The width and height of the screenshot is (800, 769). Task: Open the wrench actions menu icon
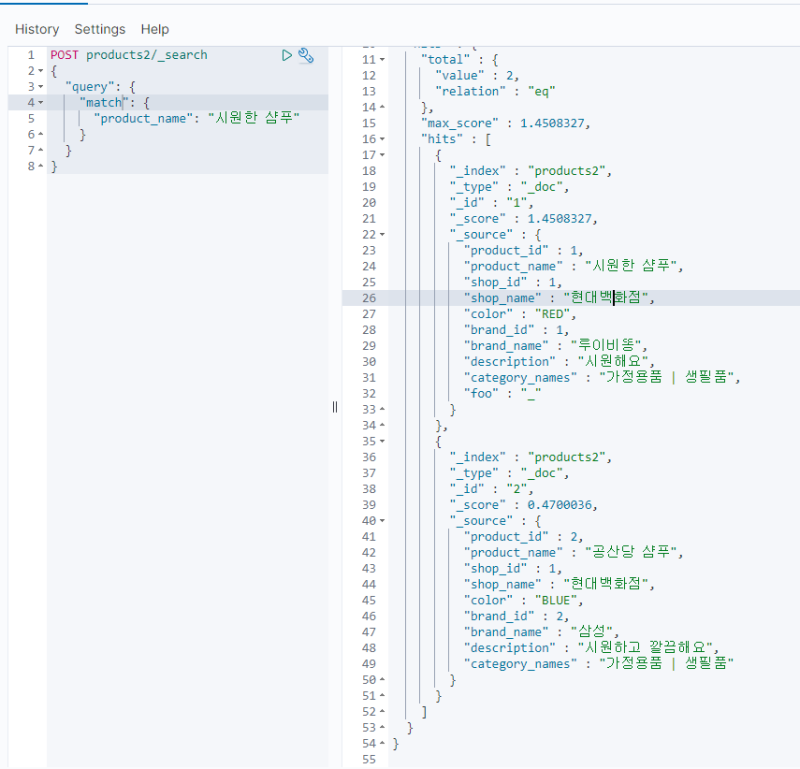click(x=307, y=56)
